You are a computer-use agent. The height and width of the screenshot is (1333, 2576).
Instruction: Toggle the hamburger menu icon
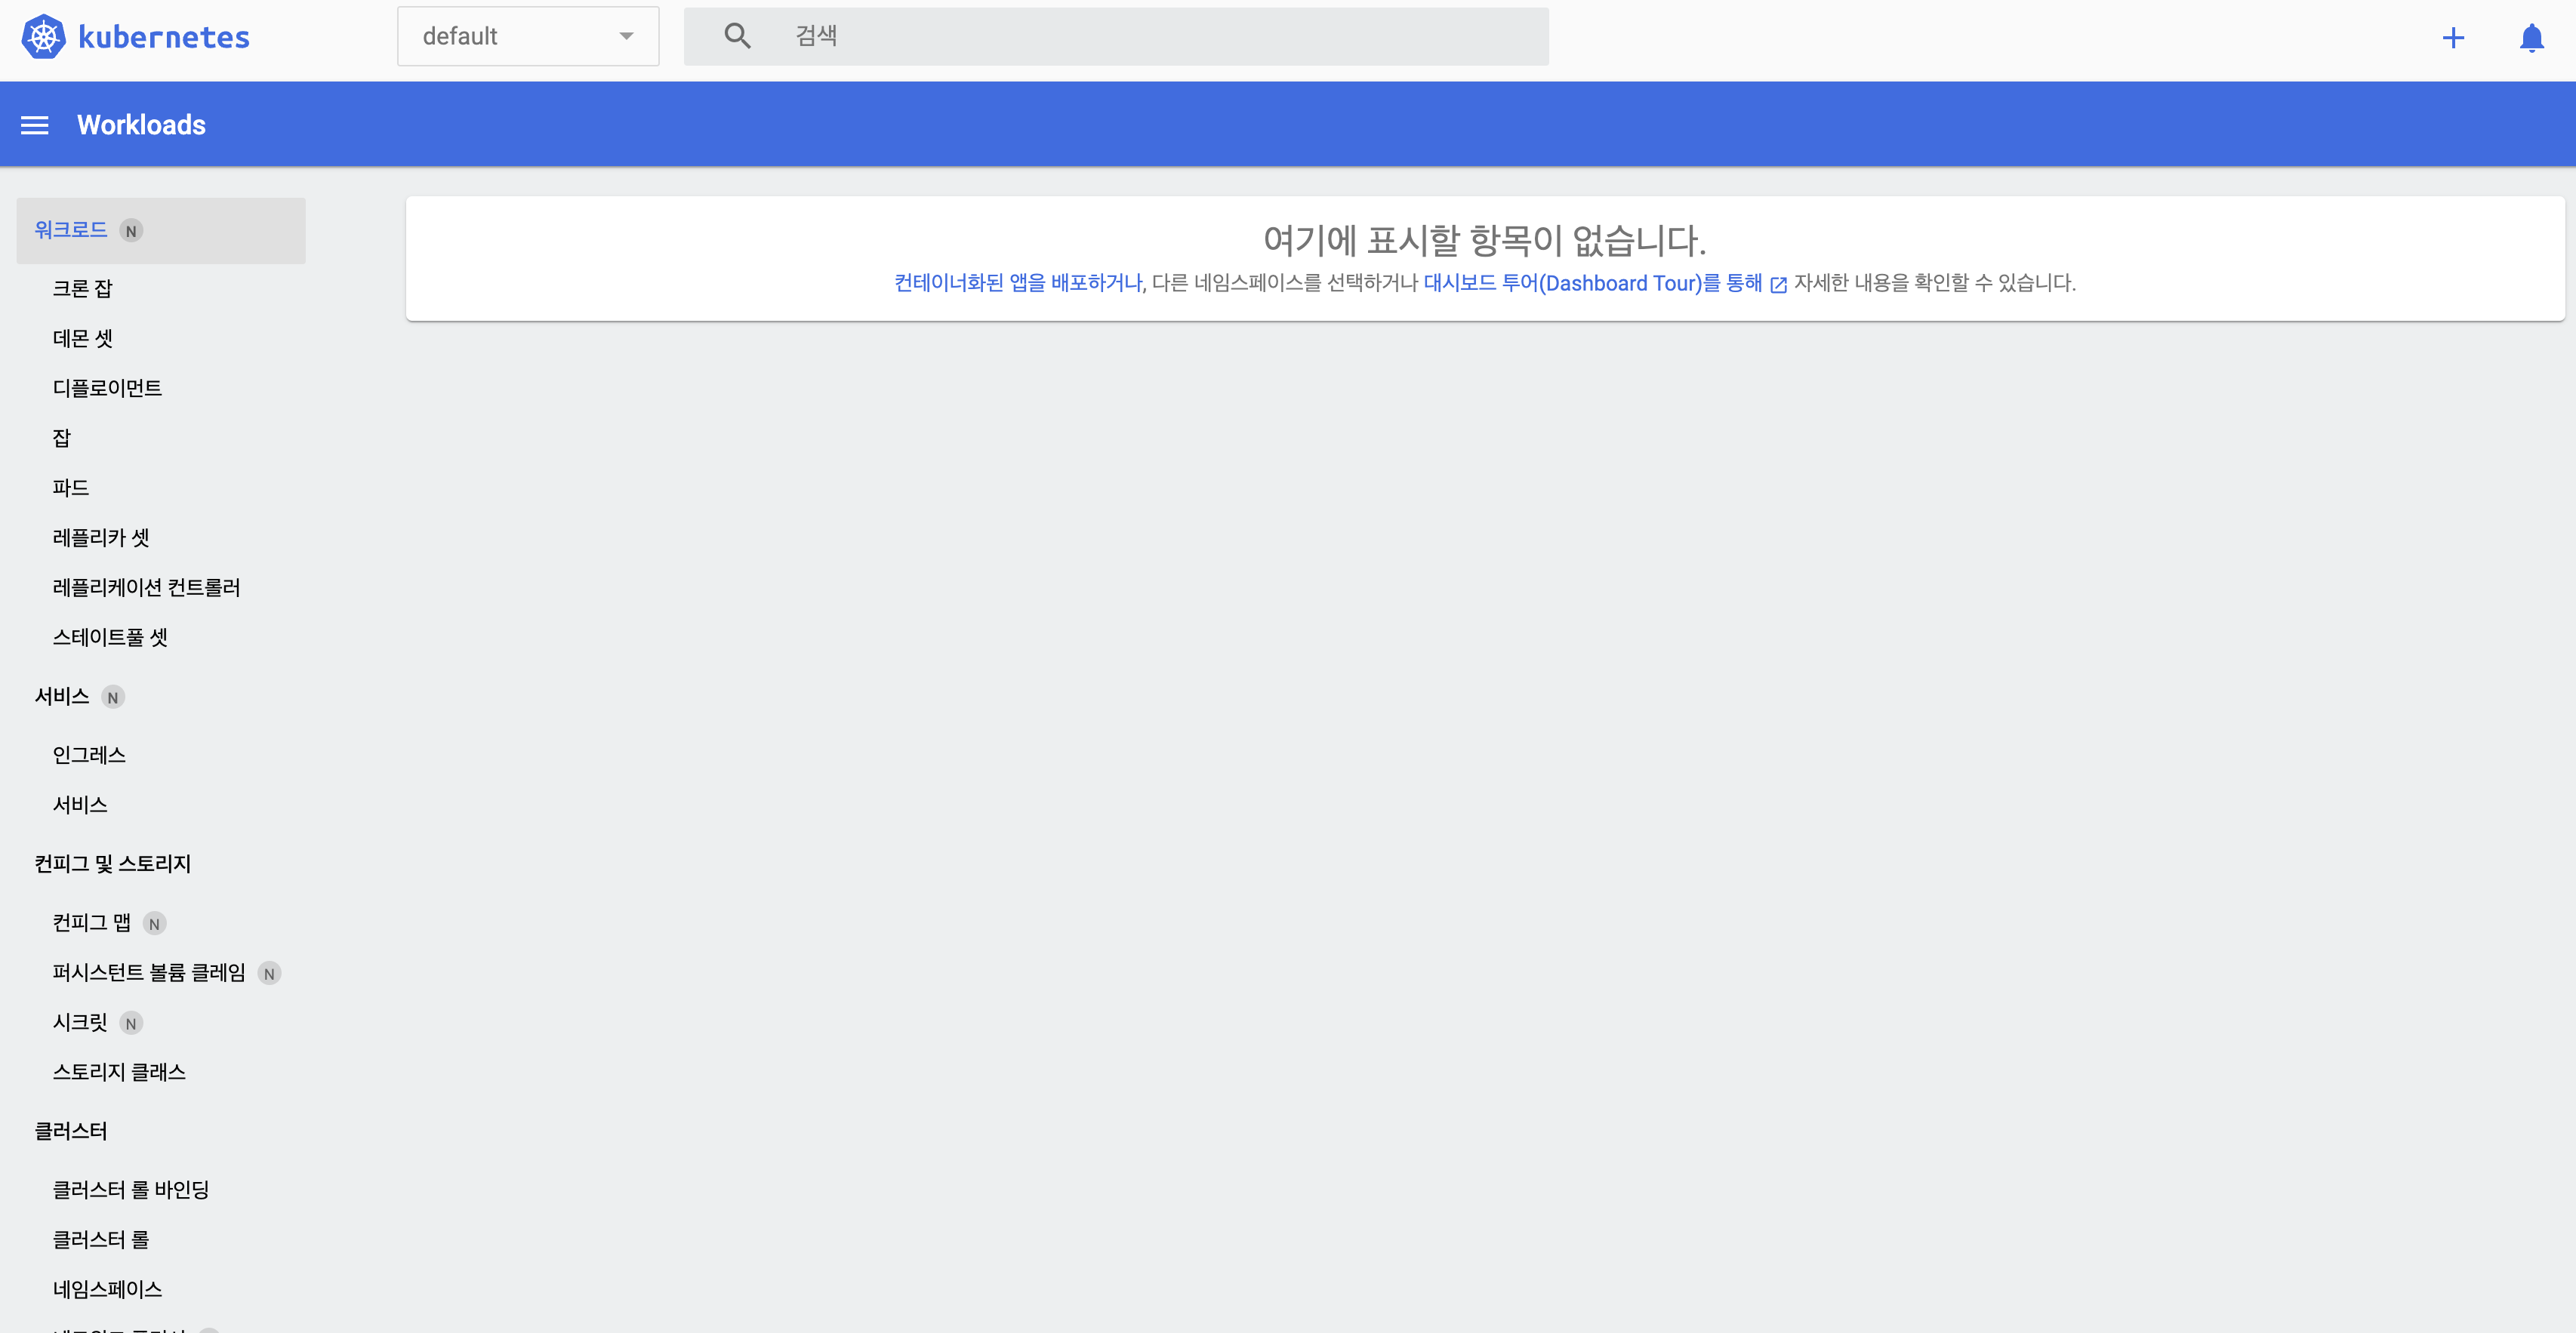[x=35, y=125]
